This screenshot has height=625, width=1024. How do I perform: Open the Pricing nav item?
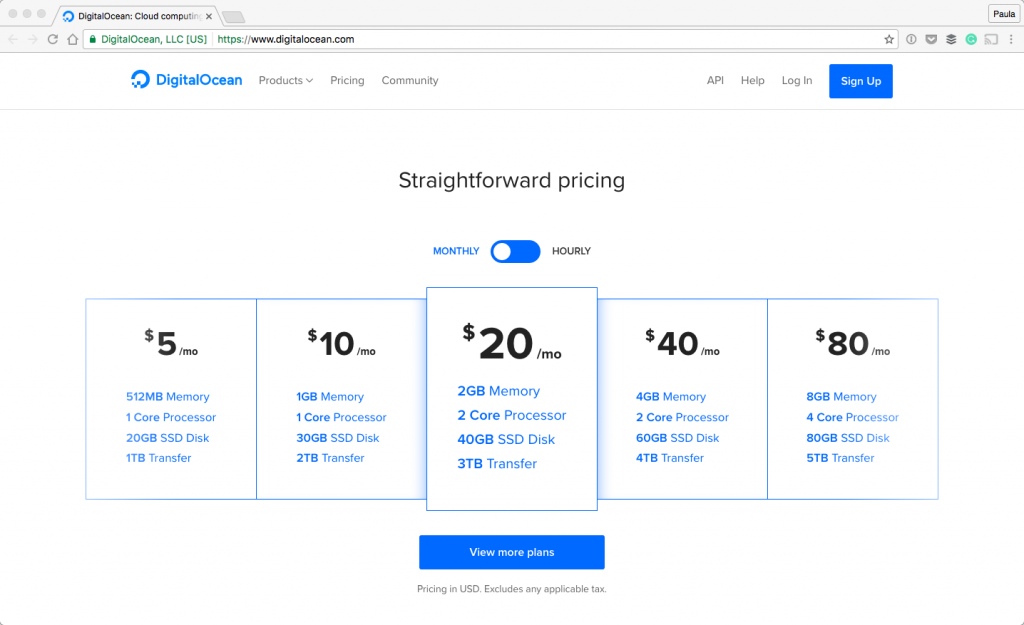coord(347,80)
